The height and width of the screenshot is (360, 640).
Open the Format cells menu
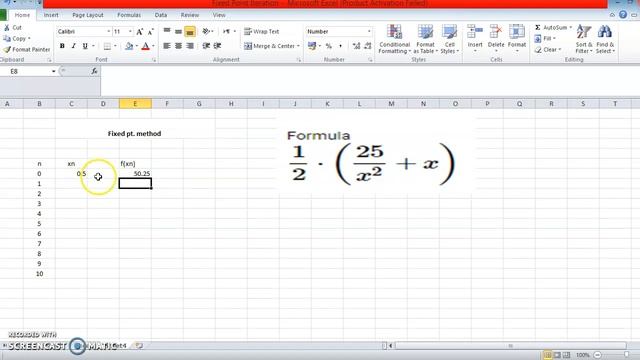pos(517,39)
